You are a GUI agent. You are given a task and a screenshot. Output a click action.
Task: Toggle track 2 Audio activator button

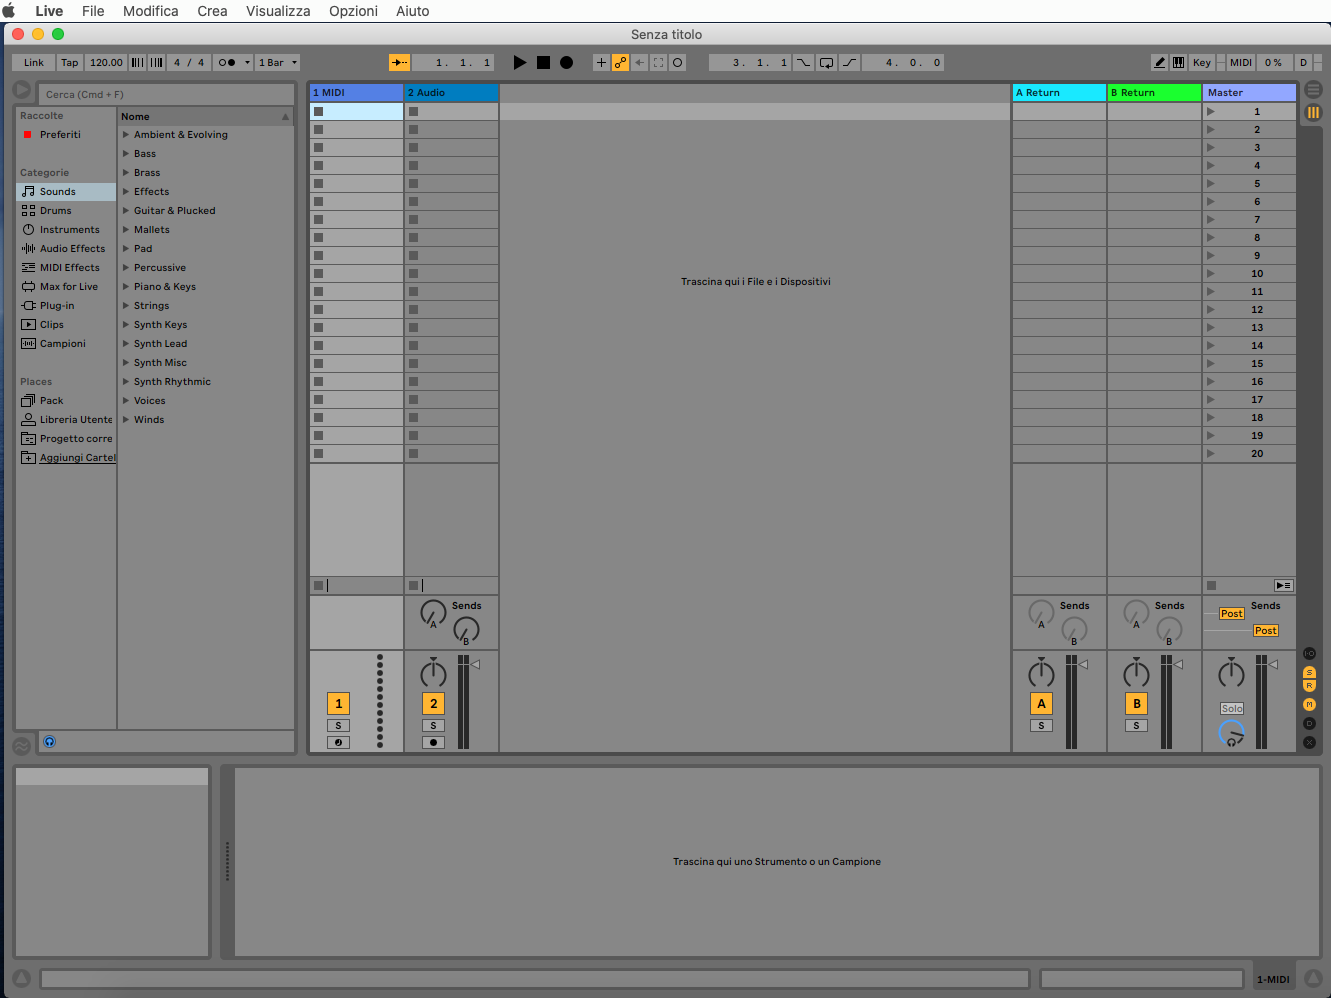tap(433, 704)
